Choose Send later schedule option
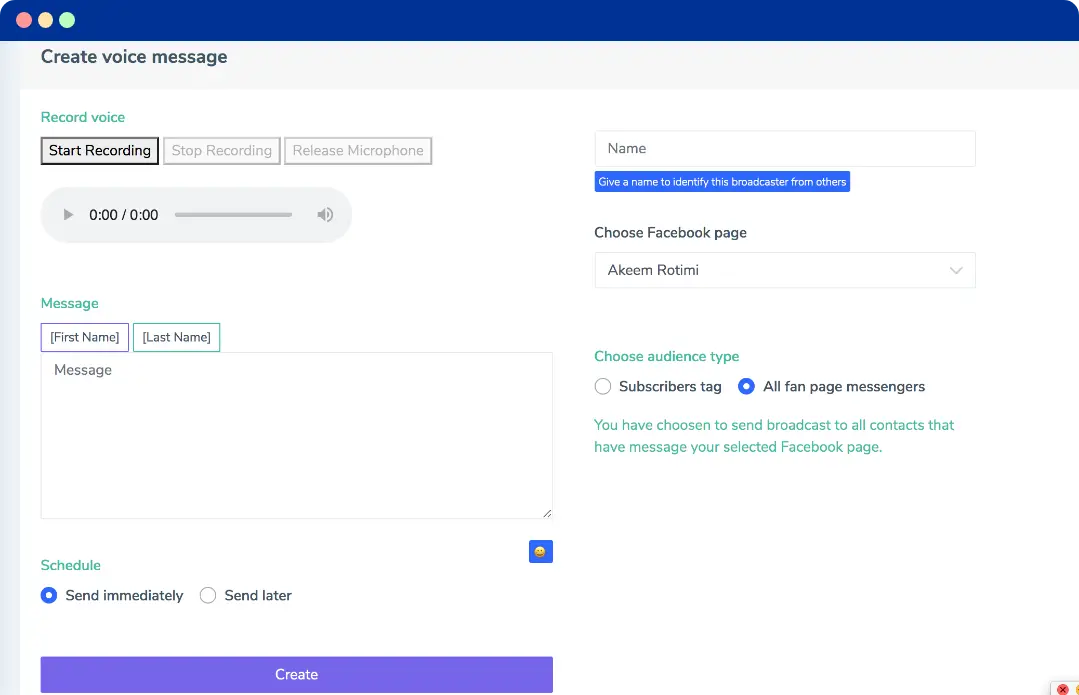 (x=208, y=595)
